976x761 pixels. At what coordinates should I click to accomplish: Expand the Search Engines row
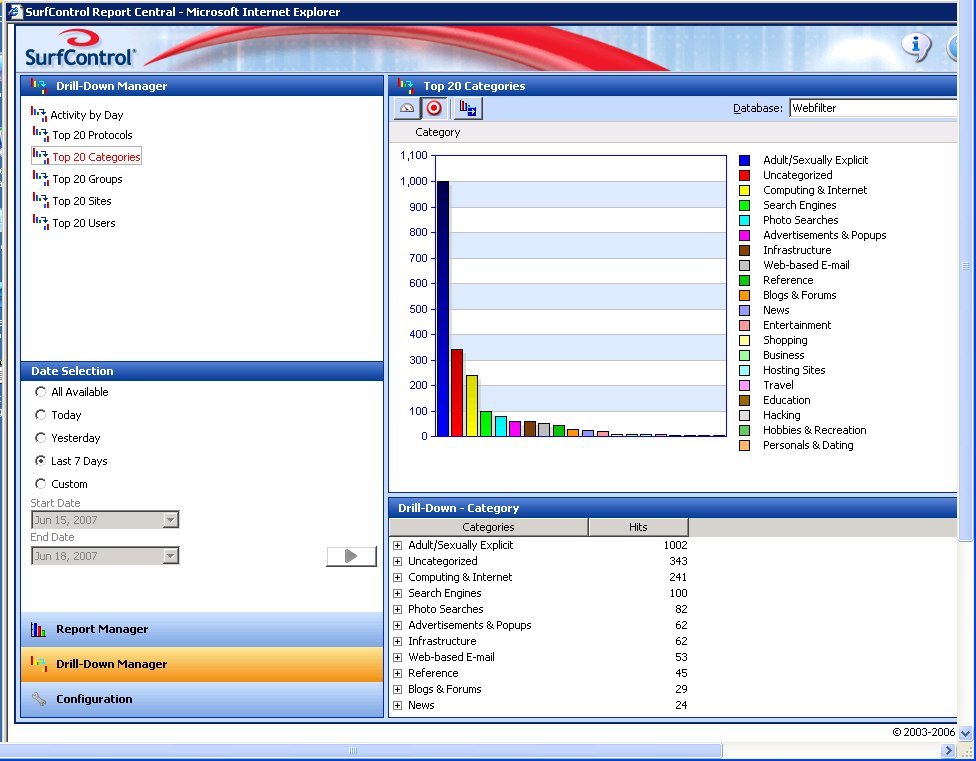point(398,594)
